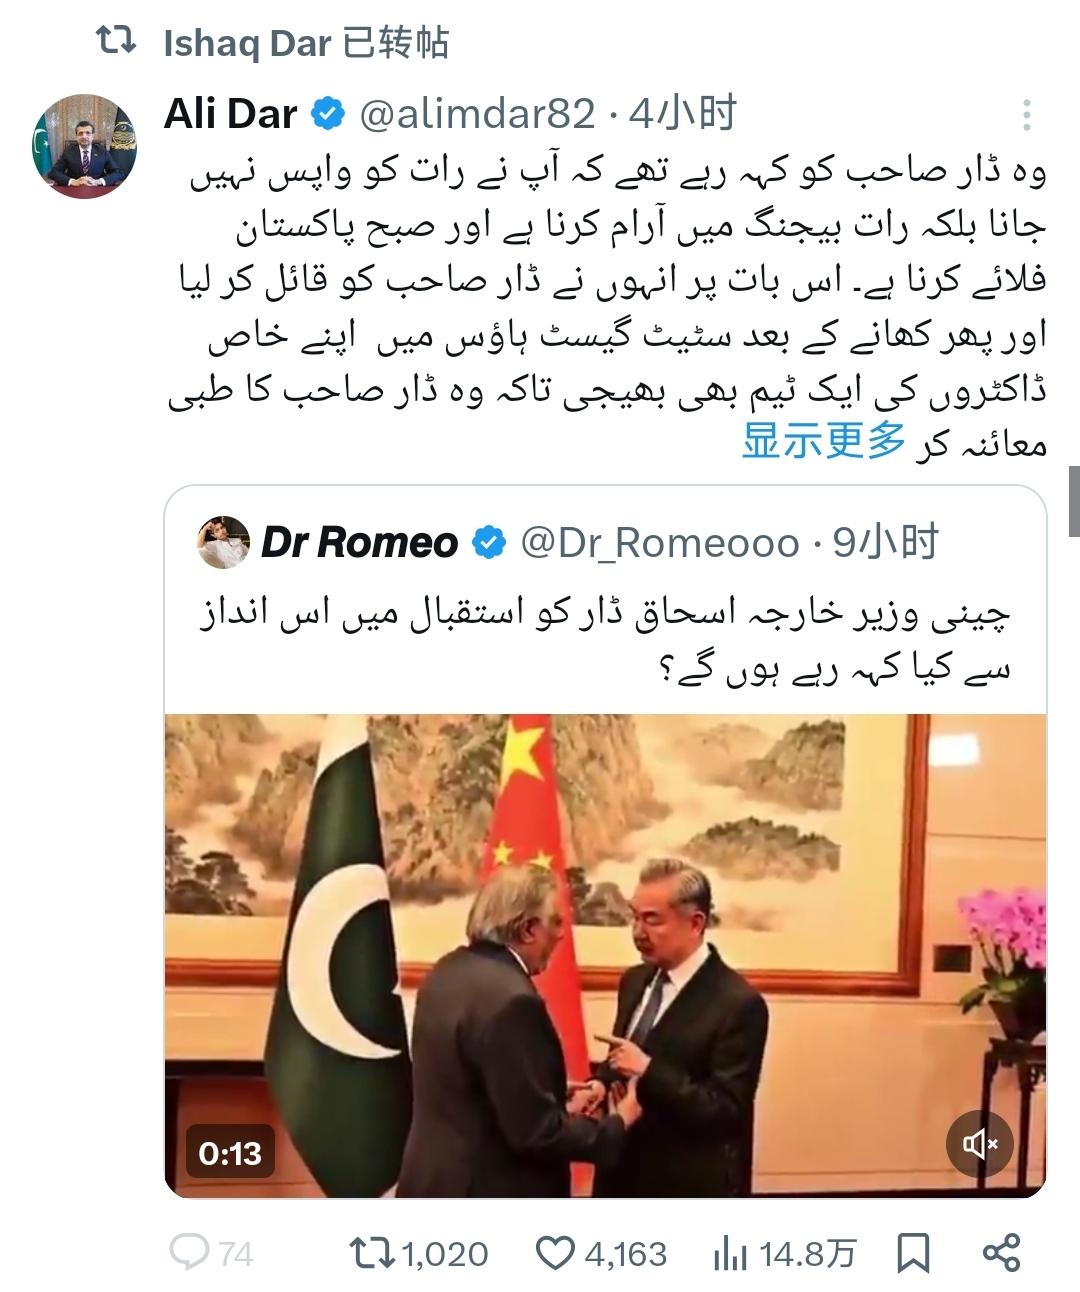Screen dimensions: 1080x1292
Task: Open the share icon
Action: (1001, 1252)
